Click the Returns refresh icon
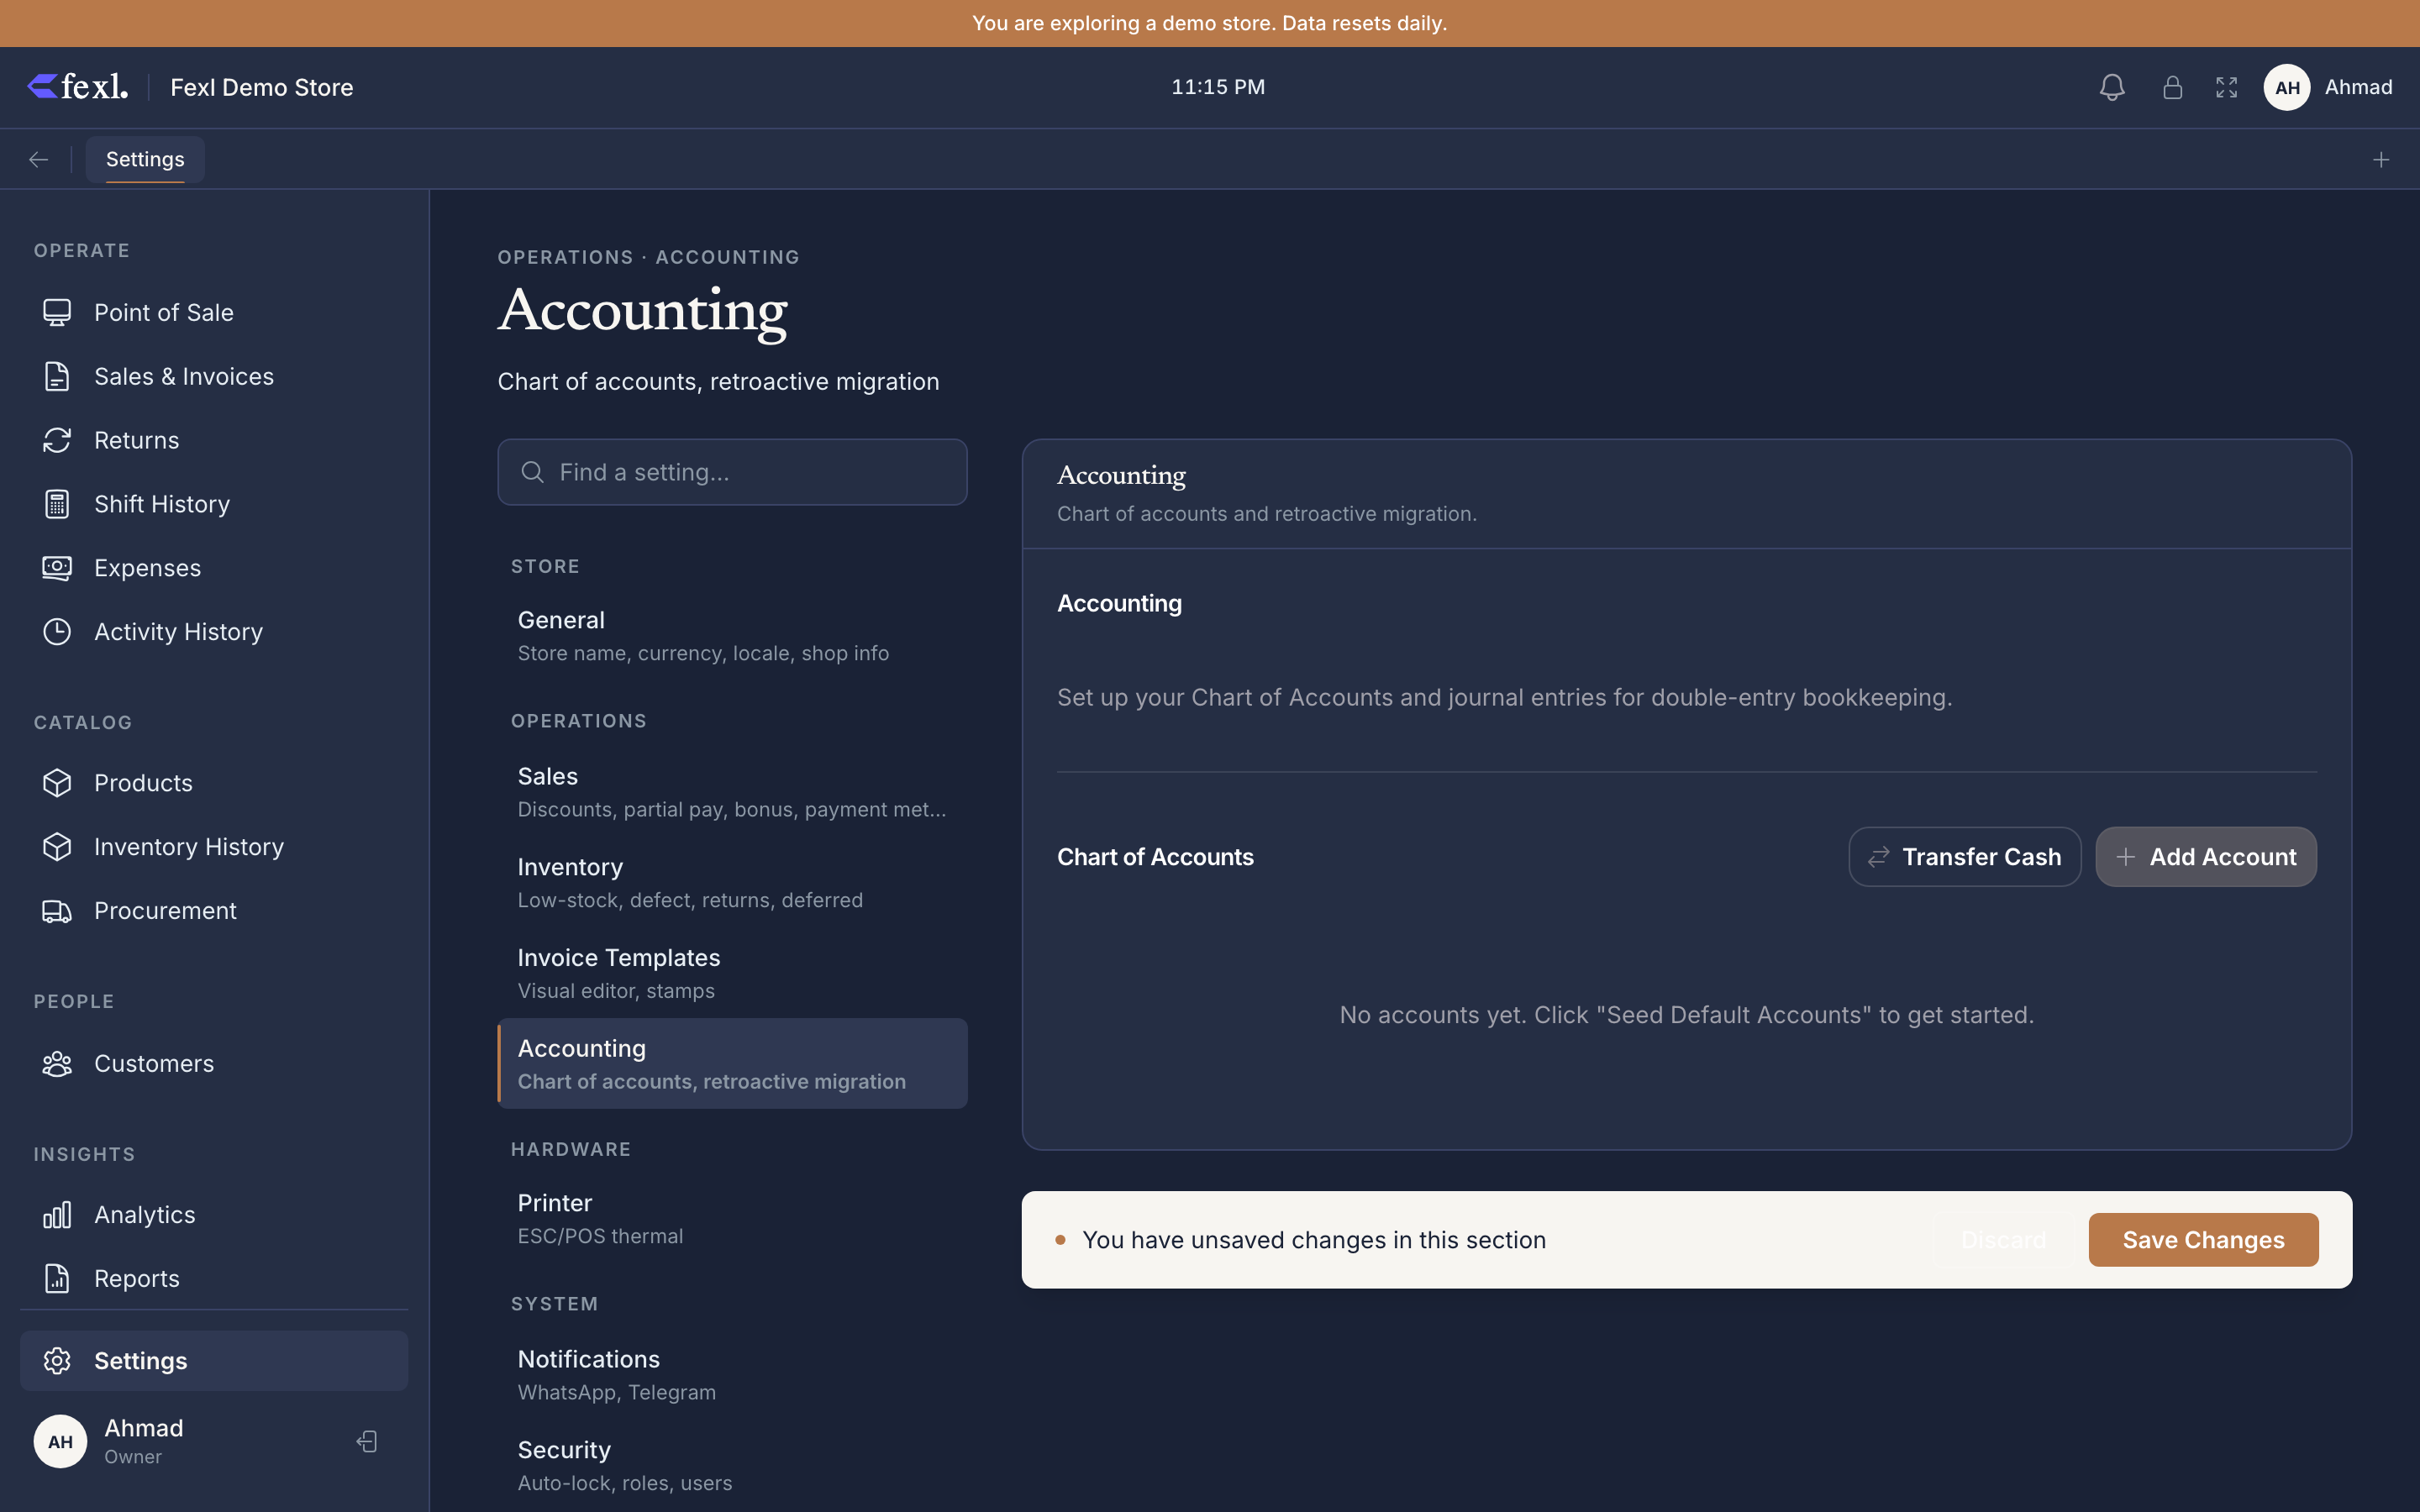The width and height of the screenshot is (2420, 1512). [x=57, y=440]
